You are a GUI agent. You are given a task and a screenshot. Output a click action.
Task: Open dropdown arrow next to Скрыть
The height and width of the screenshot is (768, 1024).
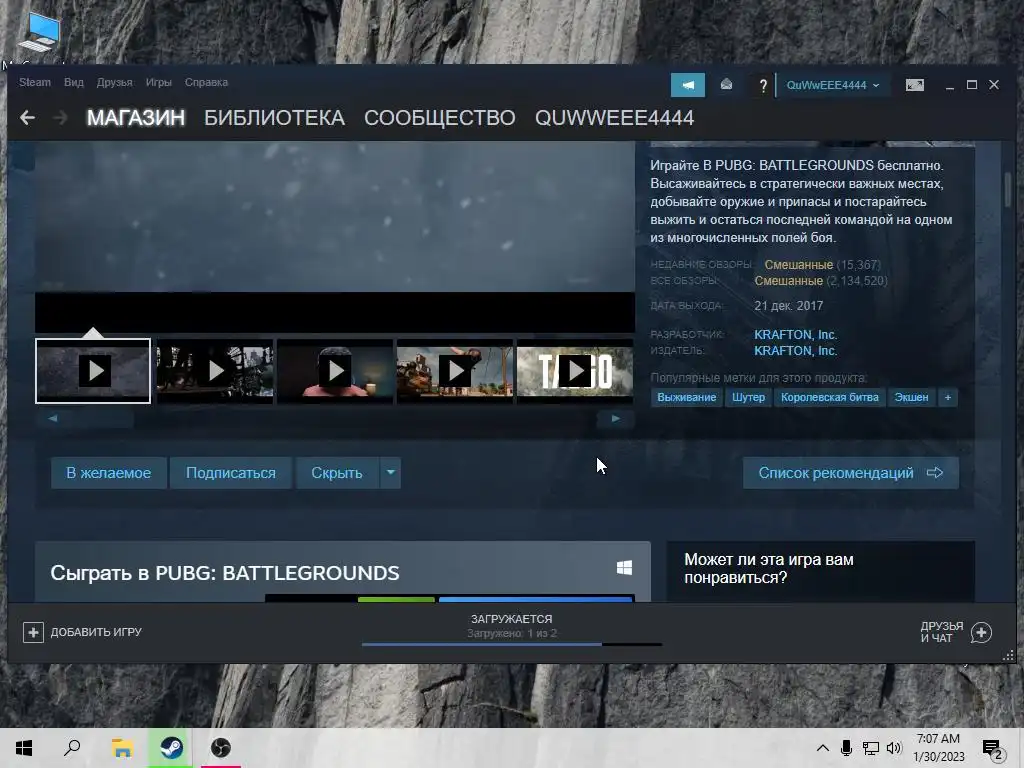click(x=391, y=472)
